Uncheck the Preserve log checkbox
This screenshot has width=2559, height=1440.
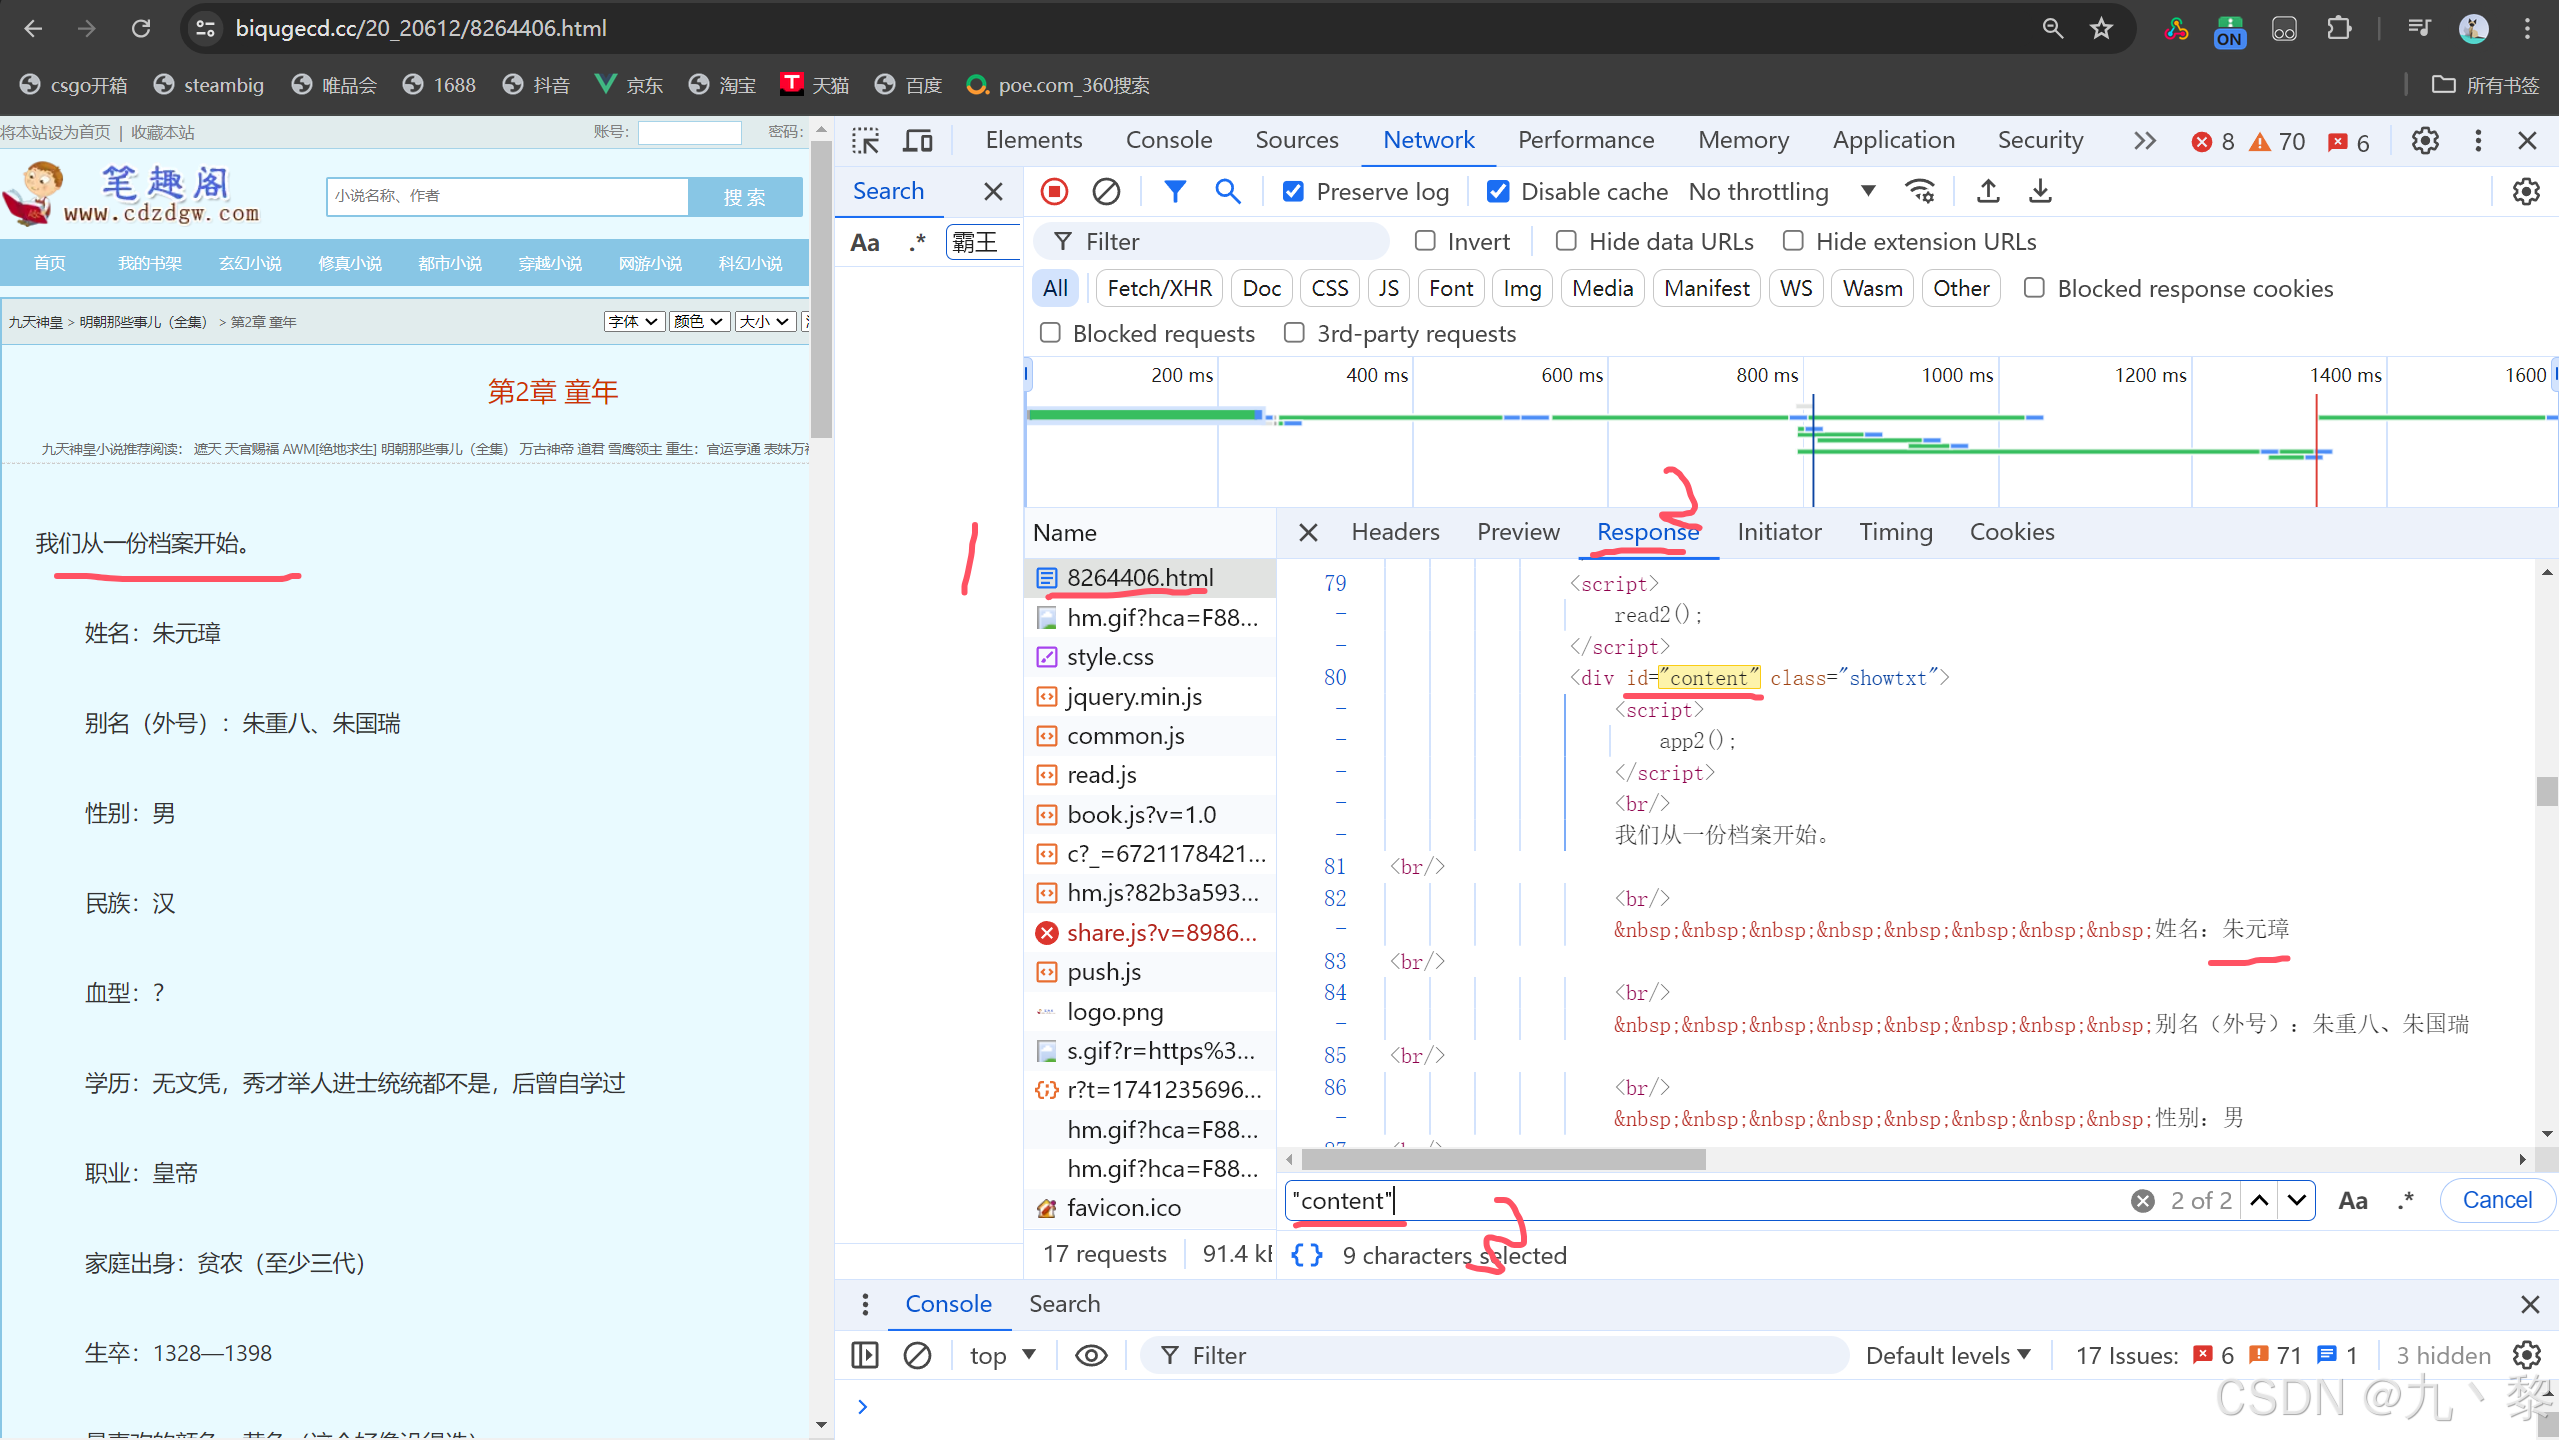1293,191
